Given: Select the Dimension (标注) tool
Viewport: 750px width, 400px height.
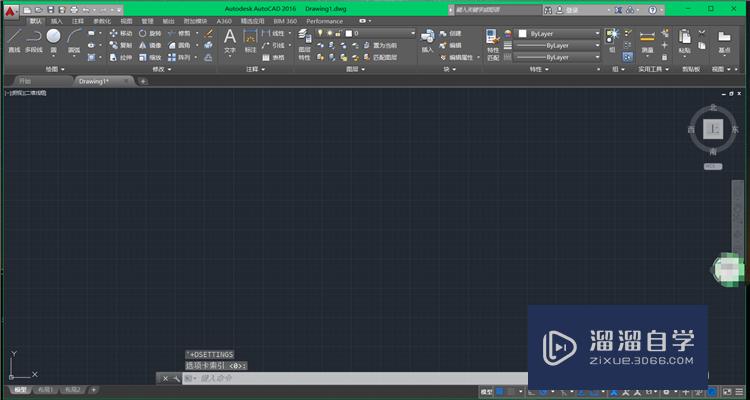Looking at the screenshot, I should tap(250, 41).
